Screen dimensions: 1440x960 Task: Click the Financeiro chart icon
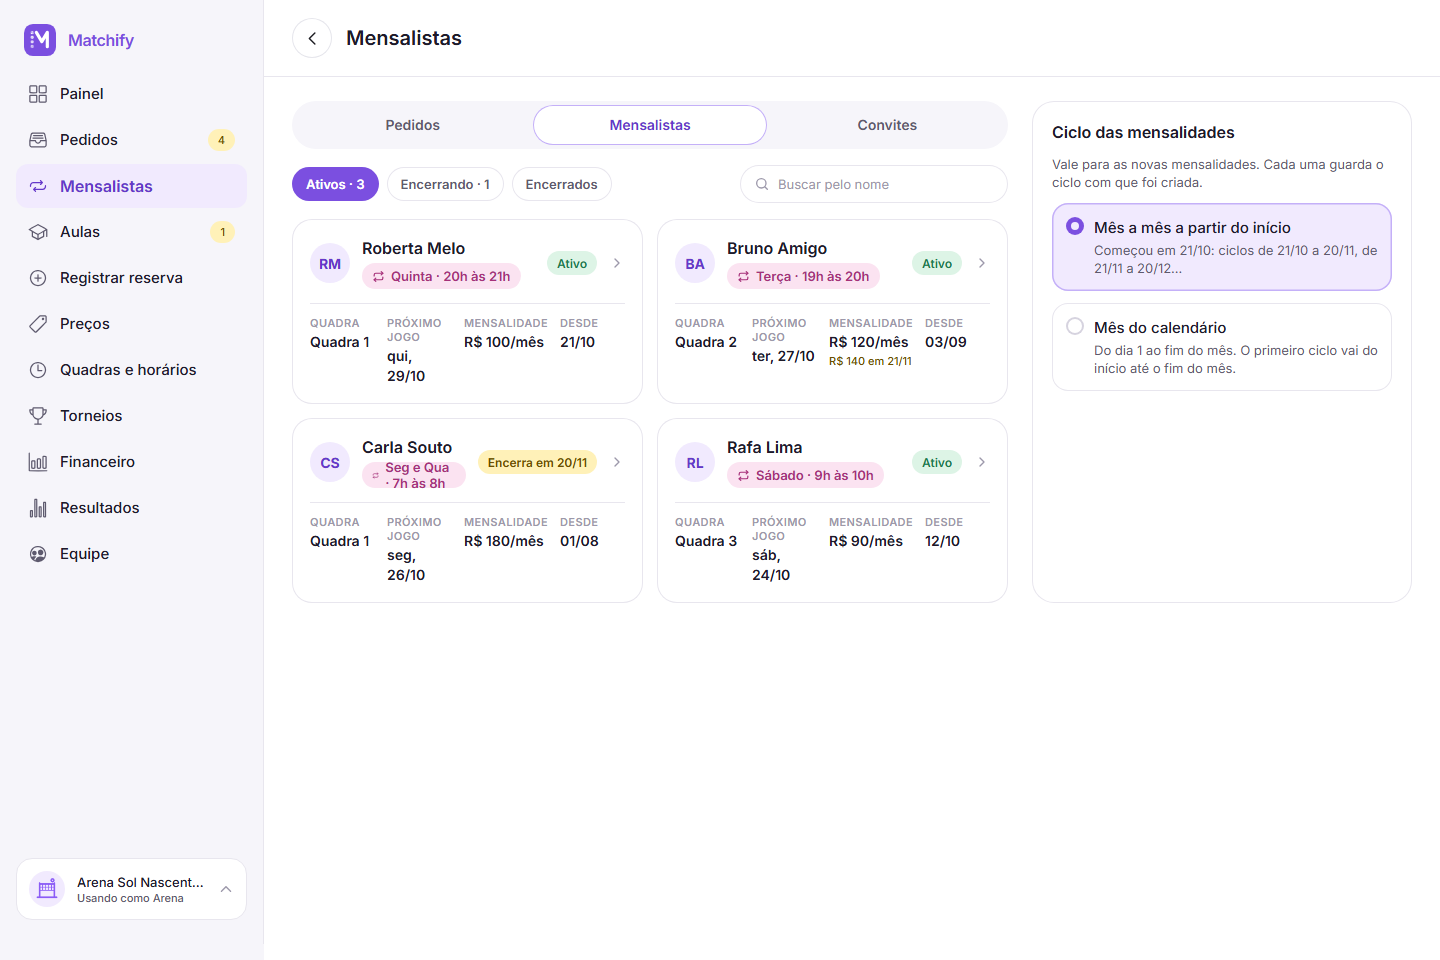pos(38,462)
